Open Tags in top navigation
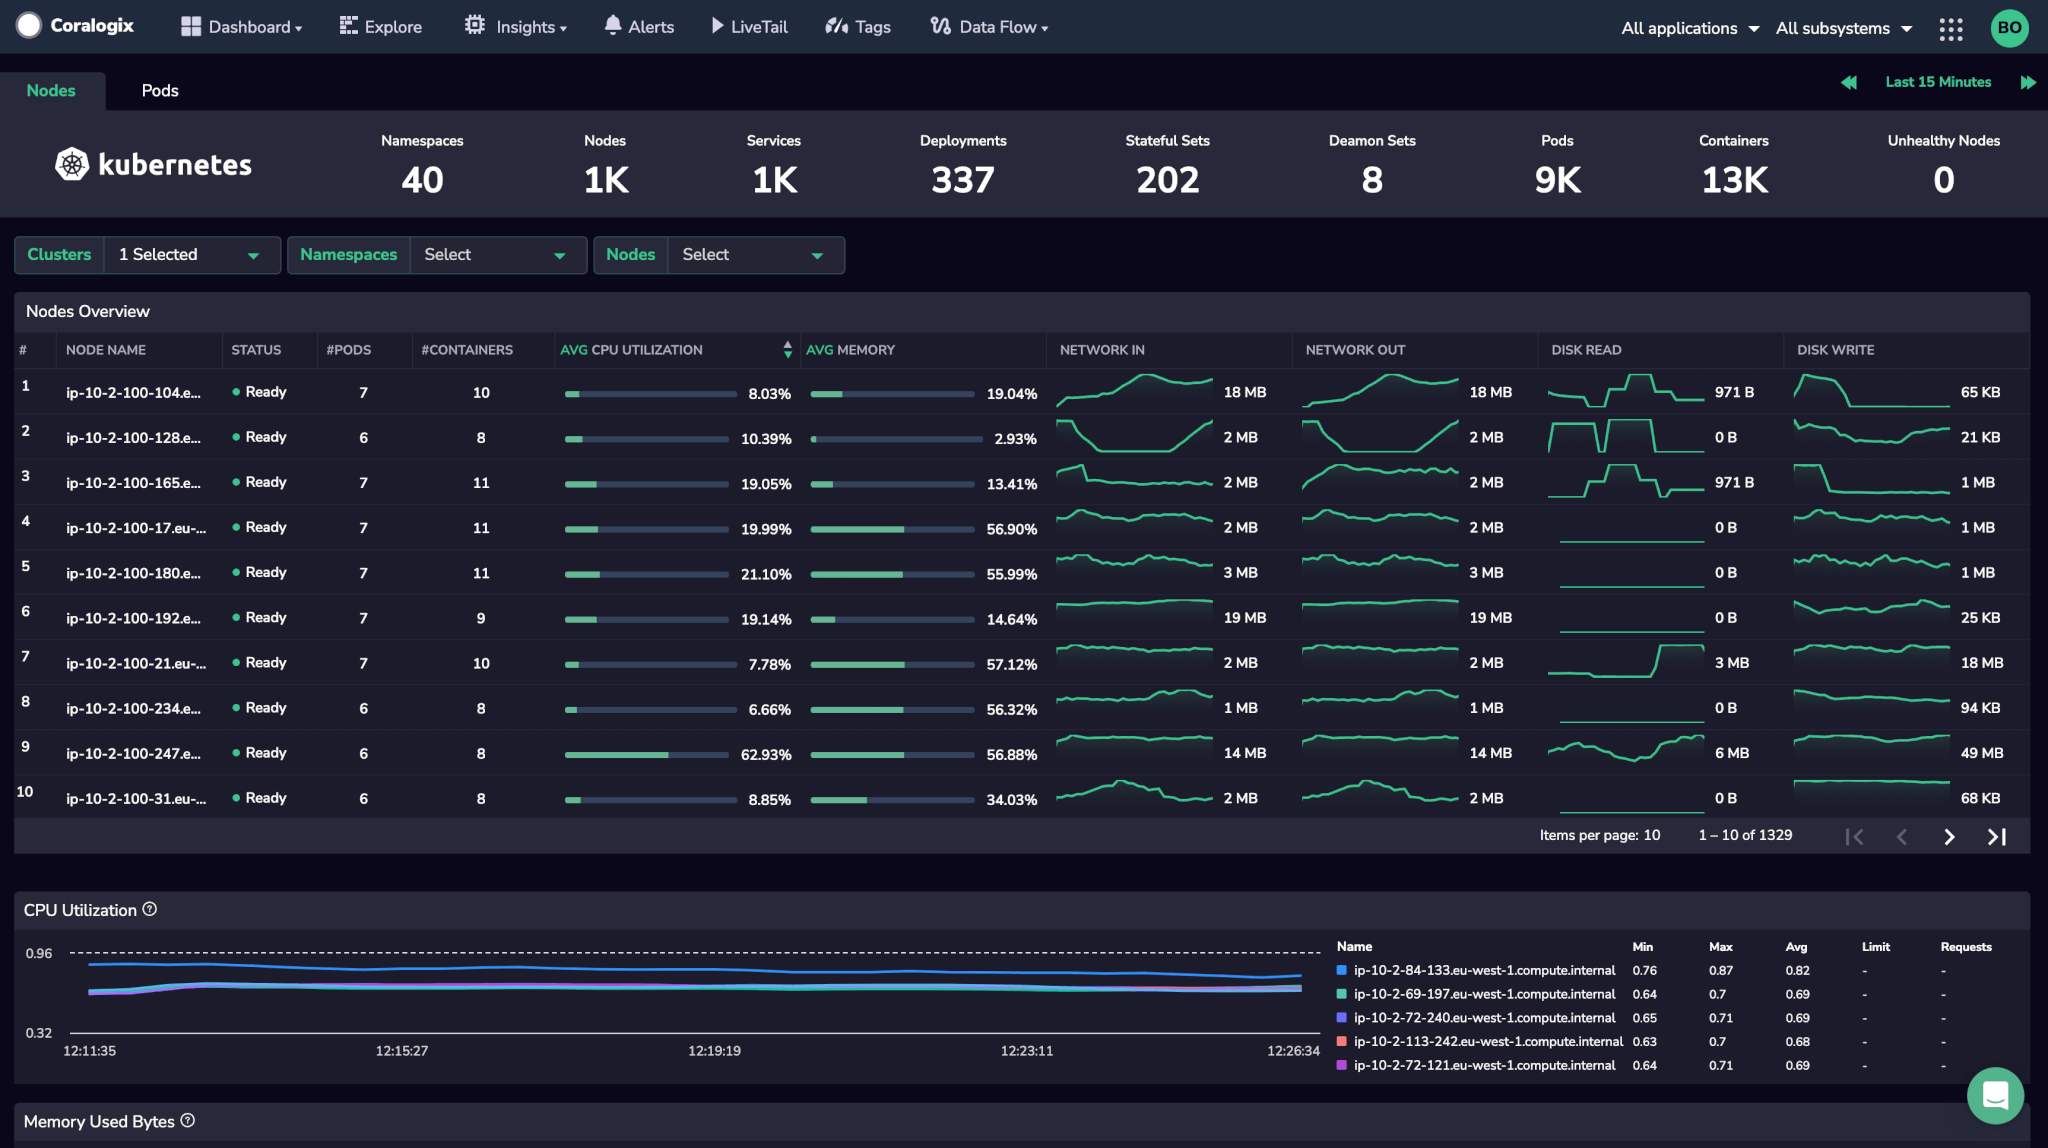 point(858,27)
